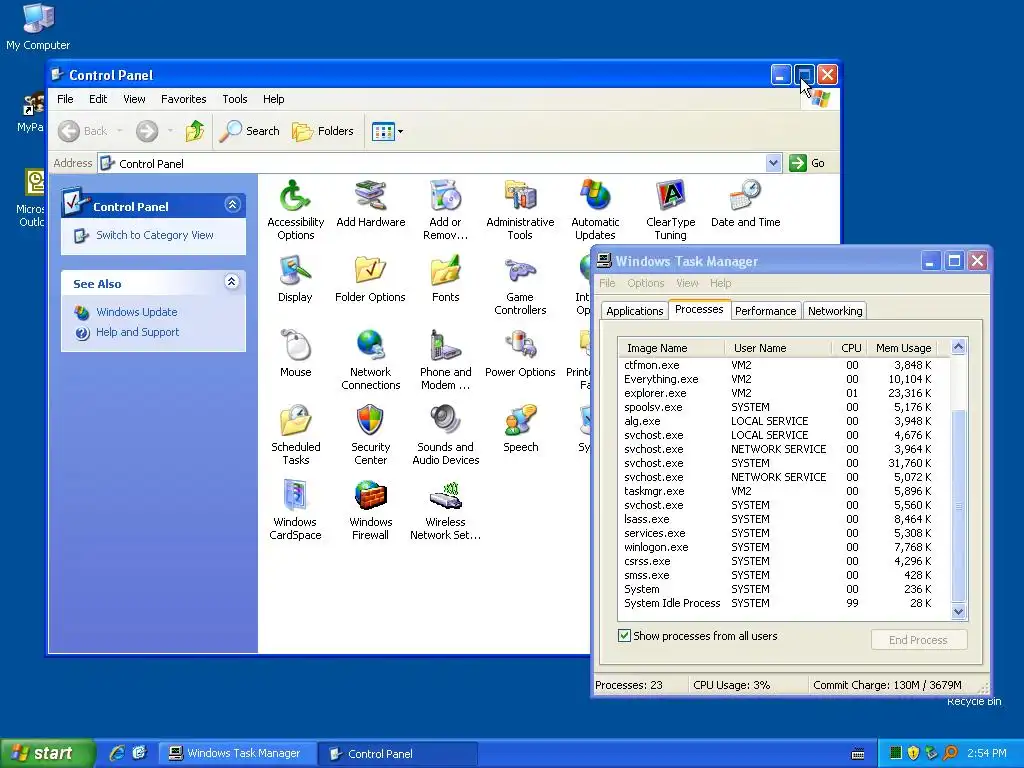
Task: Switch to Control Panel taskbar button
Action: (x=397, y=754)
